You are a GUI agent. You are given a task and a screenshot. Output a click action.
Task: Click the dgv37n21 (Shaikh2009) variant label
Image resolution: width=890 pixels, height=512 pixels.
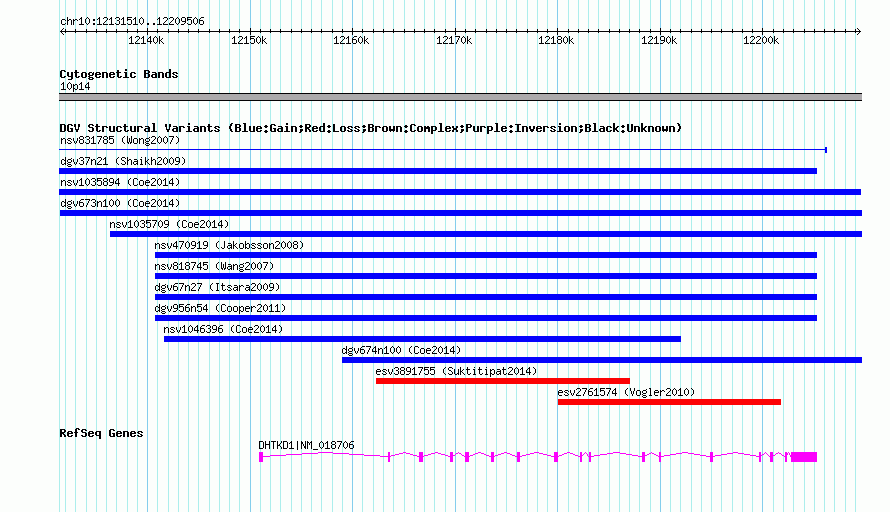point(123,161)
